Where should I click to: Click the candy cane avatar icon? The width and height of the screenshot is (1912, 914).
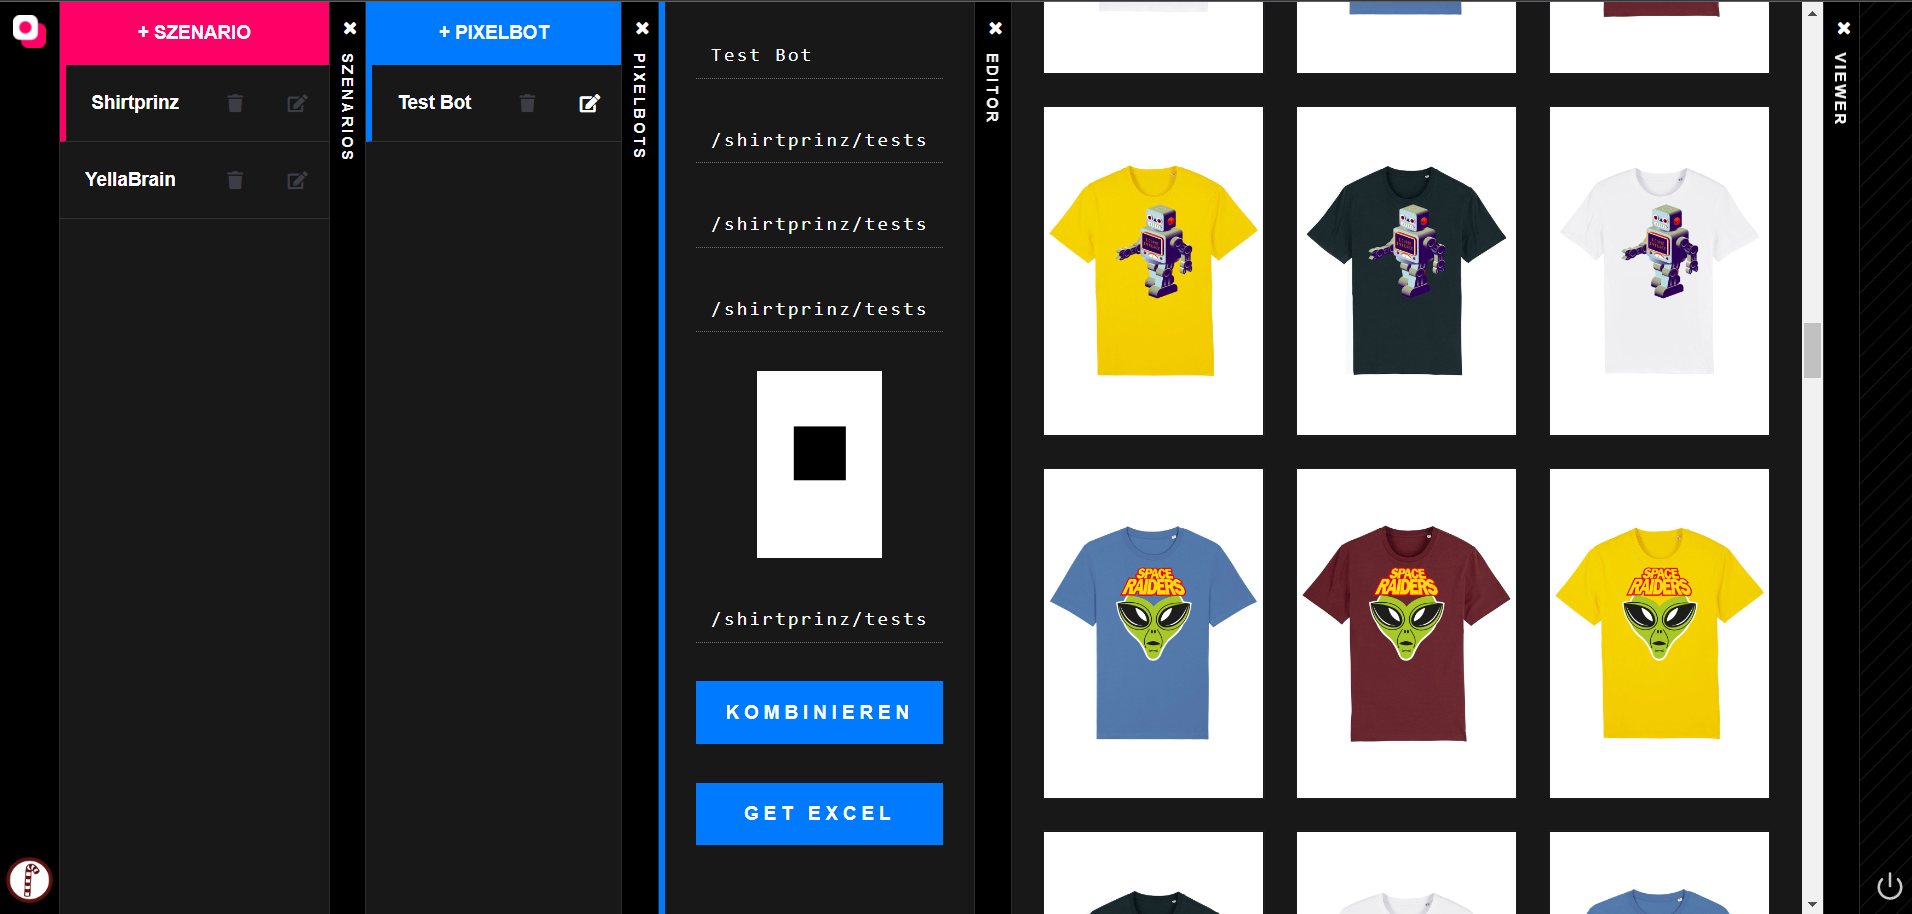(30, 880)
